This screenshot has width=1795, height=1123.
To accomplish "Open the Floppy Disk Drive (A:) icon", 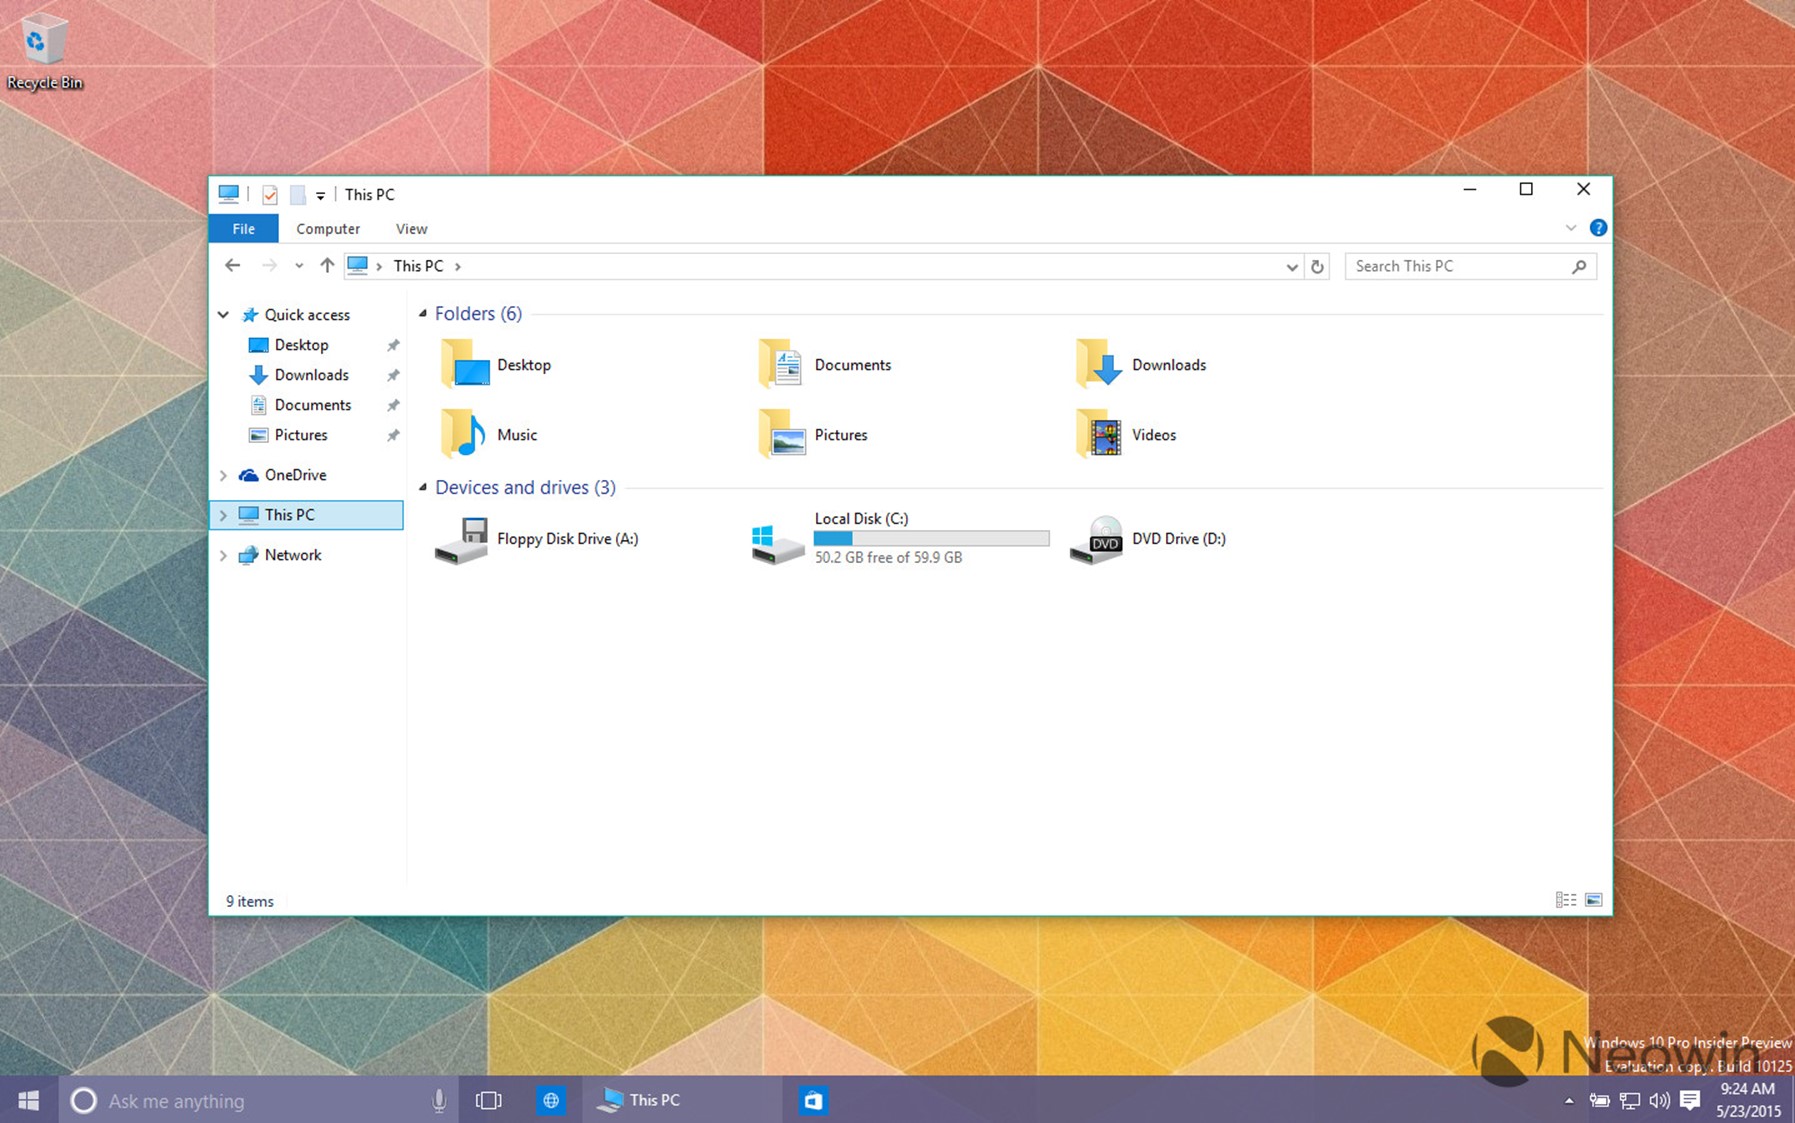I will click(x=461, y=540).
